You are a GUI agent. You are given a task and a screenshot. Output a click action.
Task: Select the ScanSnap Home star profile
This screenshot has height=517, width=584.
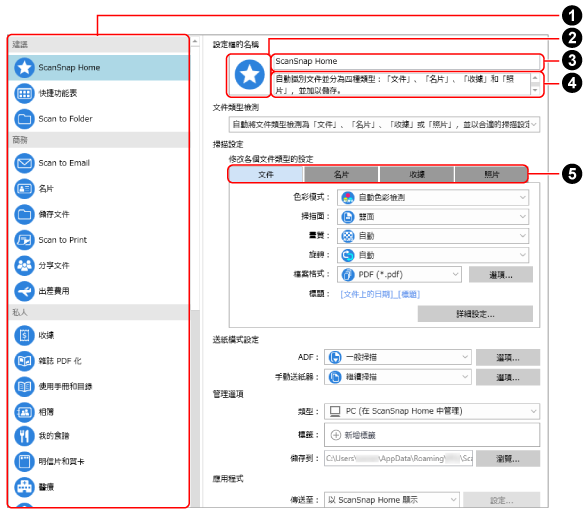pos(98,67)
